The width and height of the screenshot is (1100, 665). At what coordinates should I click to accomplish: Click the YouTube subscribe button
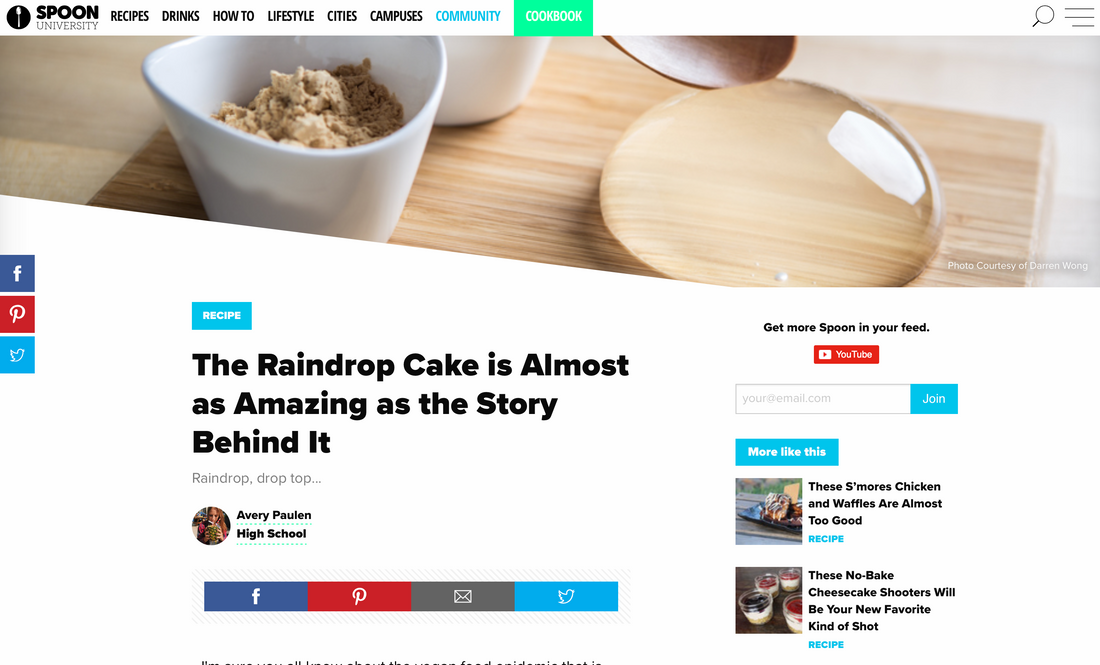(x=846, y=354)
